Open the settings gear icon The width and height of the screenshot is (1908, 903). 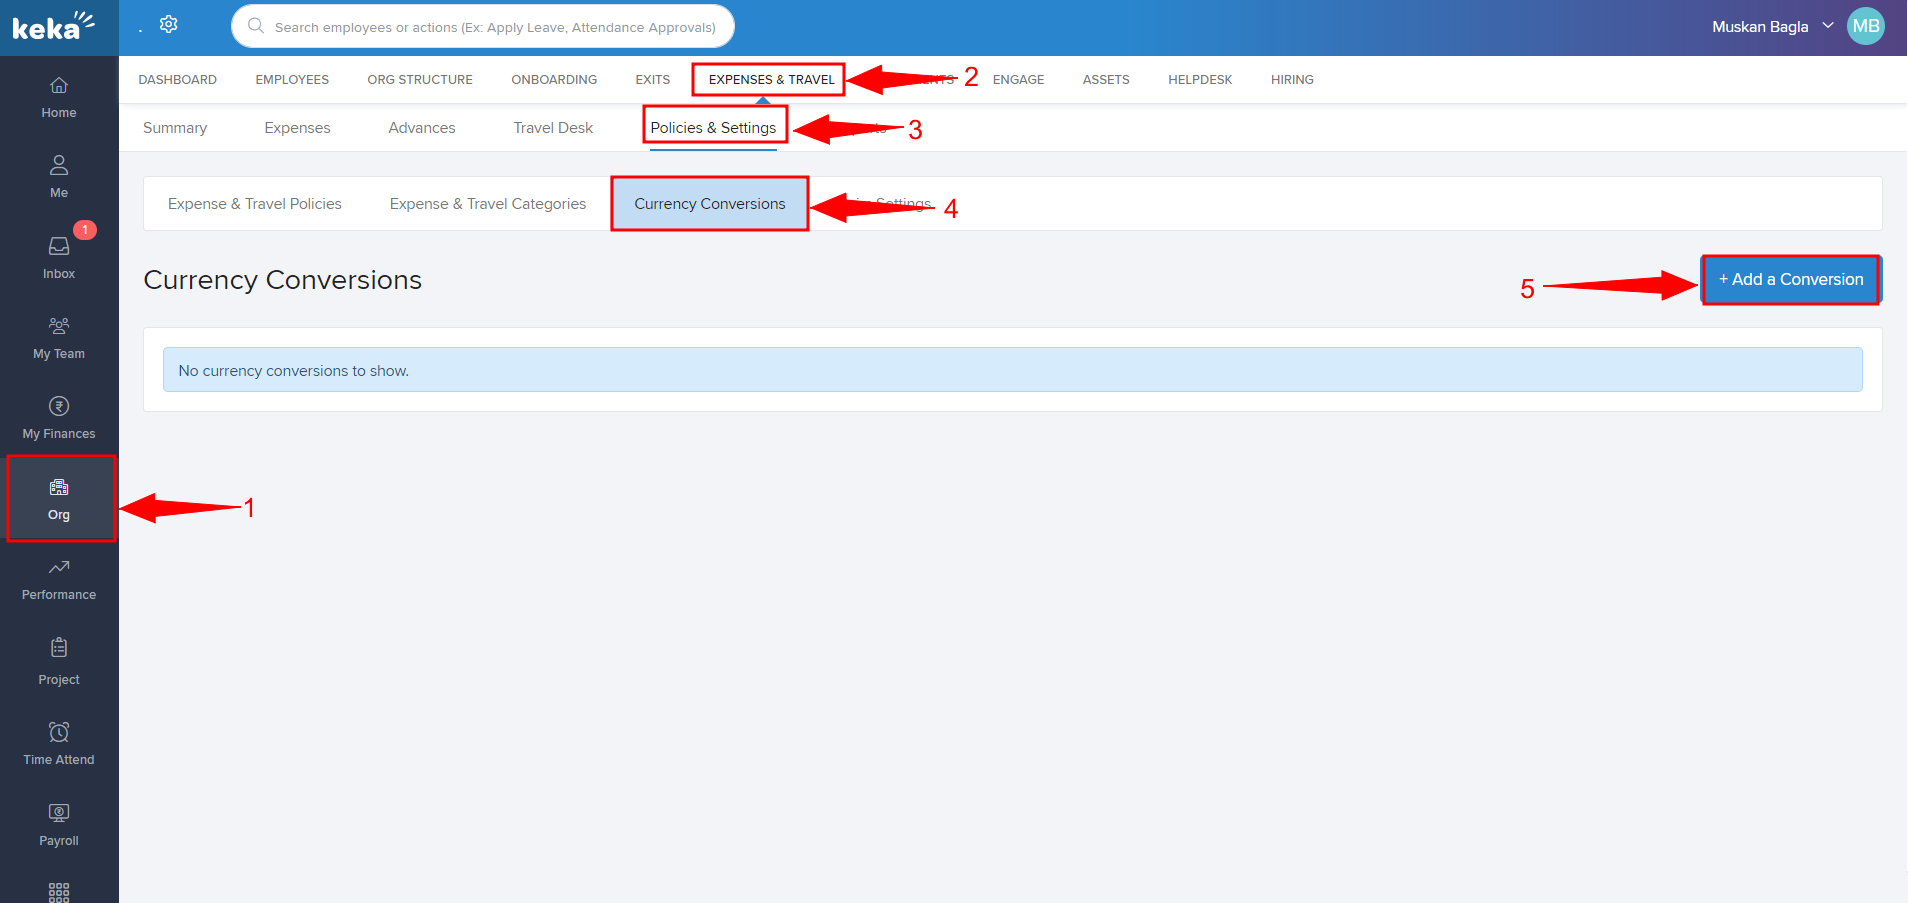coord(169,25)
